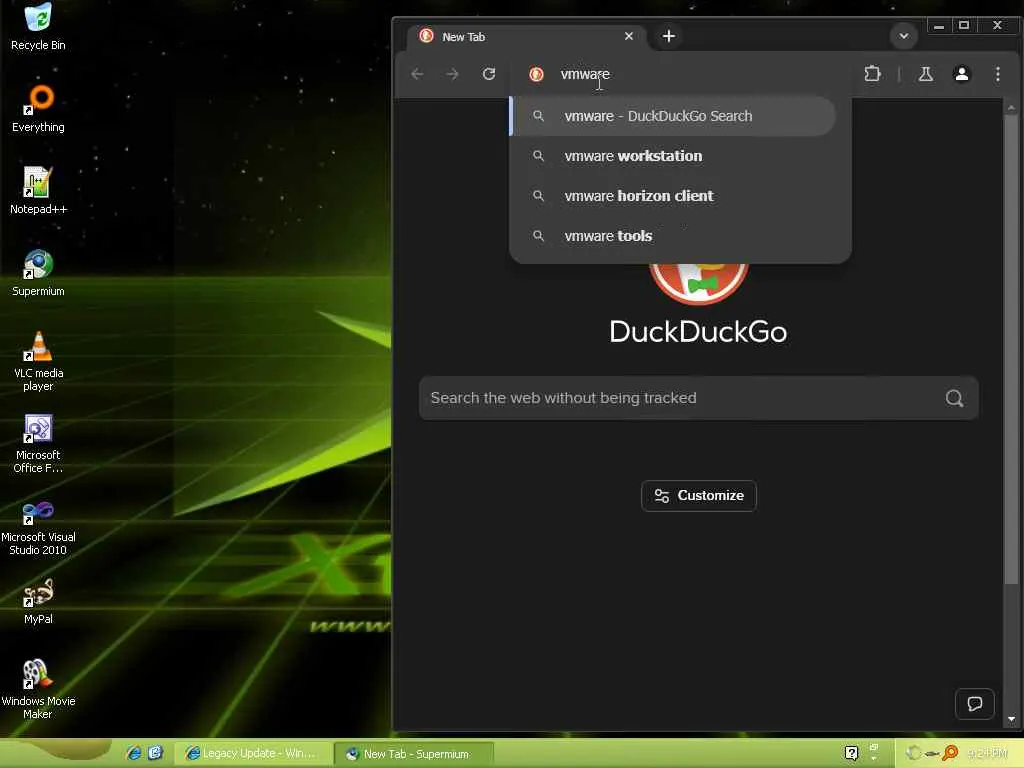Click the scrollbar down arrow
Viewport: 1024px width, 768px height.
tap(1011, 719)
